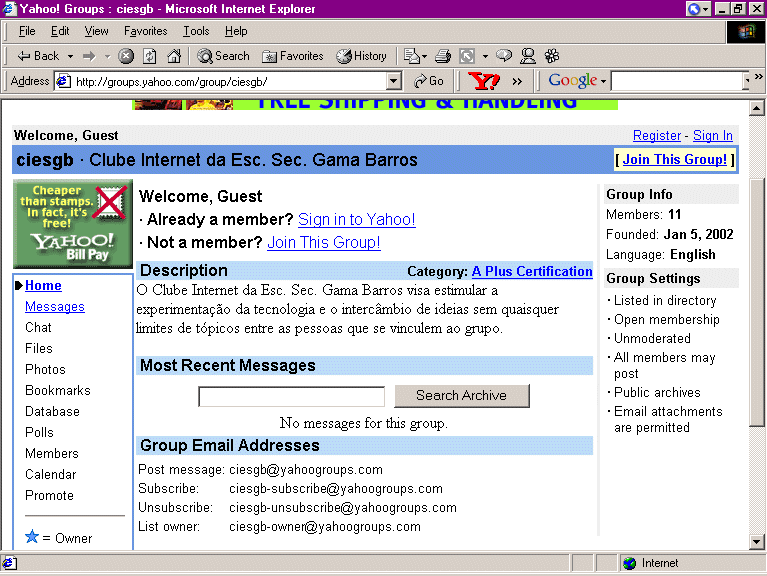Screen dimensions: 767x576
Task: Open the Tools menu
Action: coord(196,31)
